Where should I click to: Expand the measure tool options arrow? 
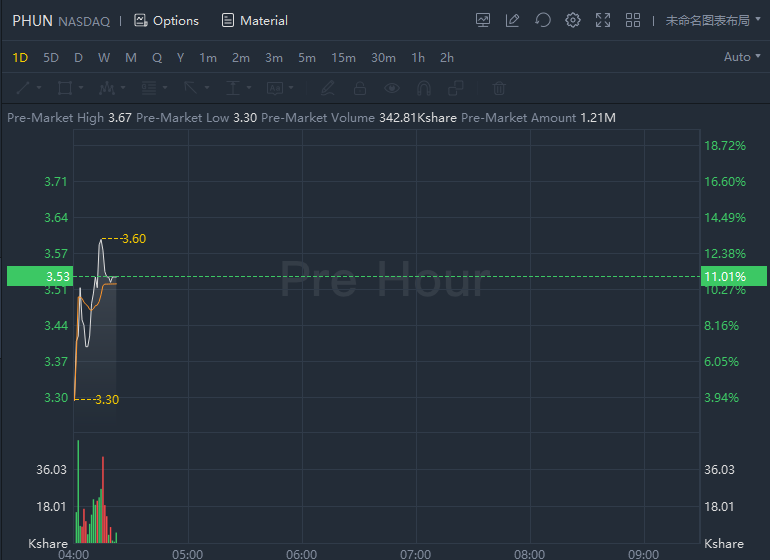click(249, 88)
